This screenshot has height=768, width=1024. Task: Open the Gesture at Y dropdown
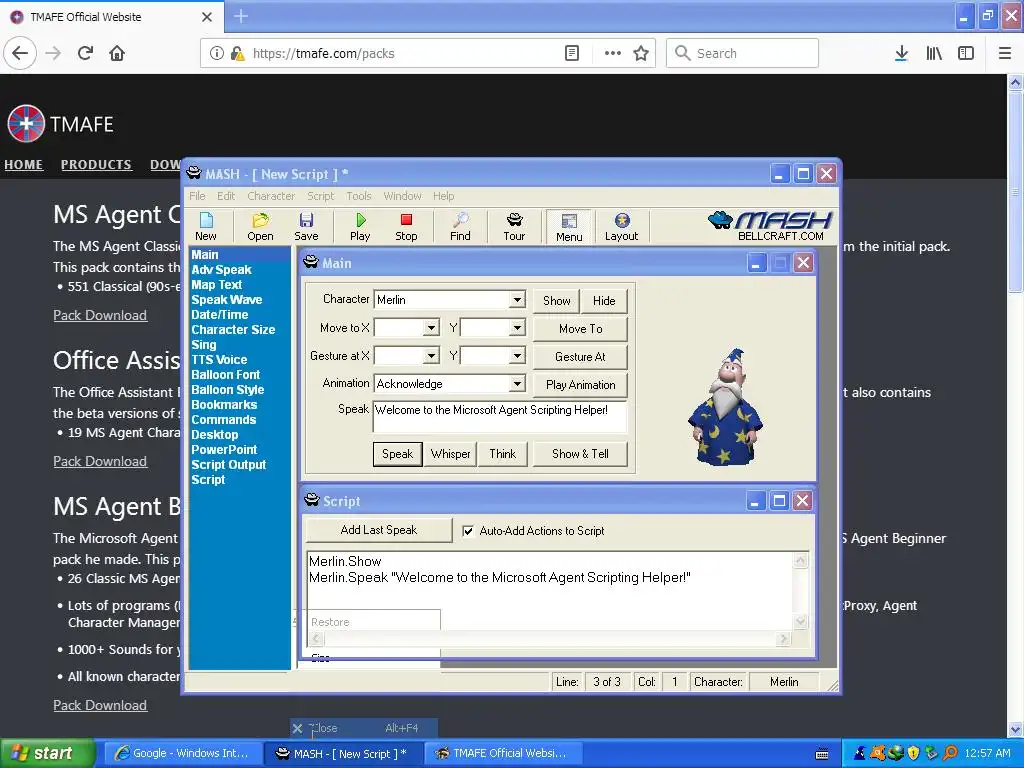(x=517, y=356)
